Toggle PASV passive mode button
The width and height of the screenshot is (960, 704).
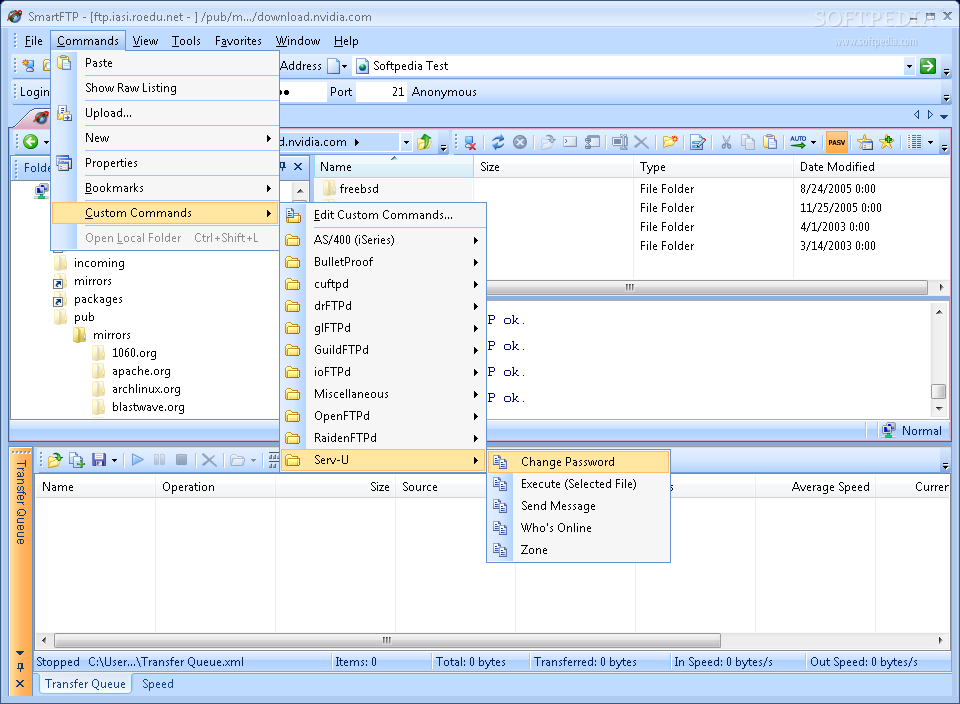[x=836, y=142]
